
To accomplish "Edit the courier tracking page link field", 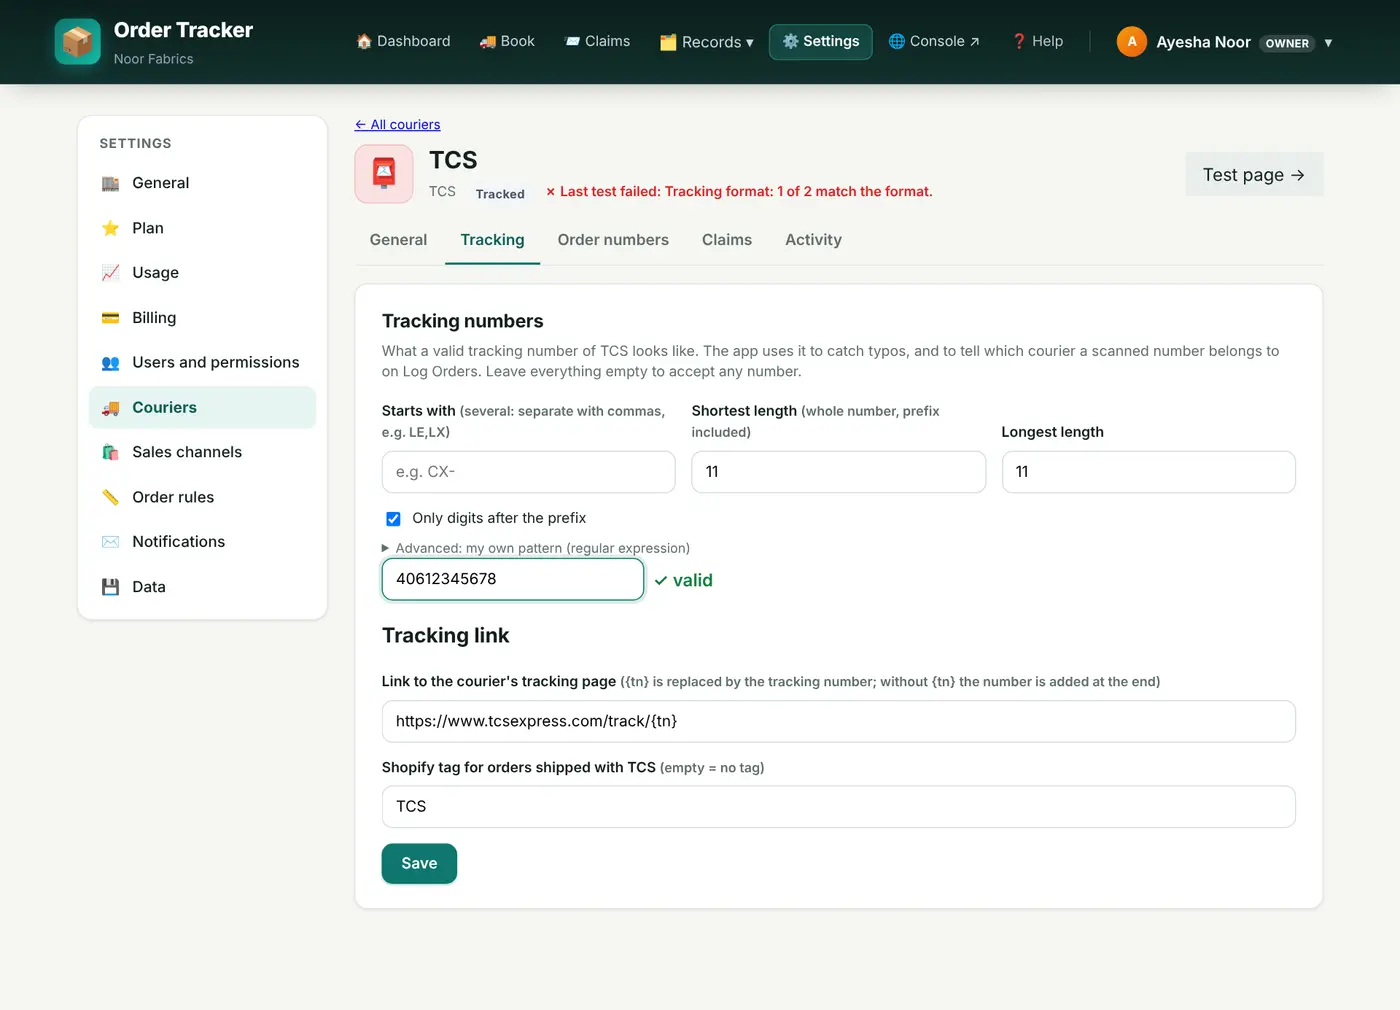I will pos(839,722).
